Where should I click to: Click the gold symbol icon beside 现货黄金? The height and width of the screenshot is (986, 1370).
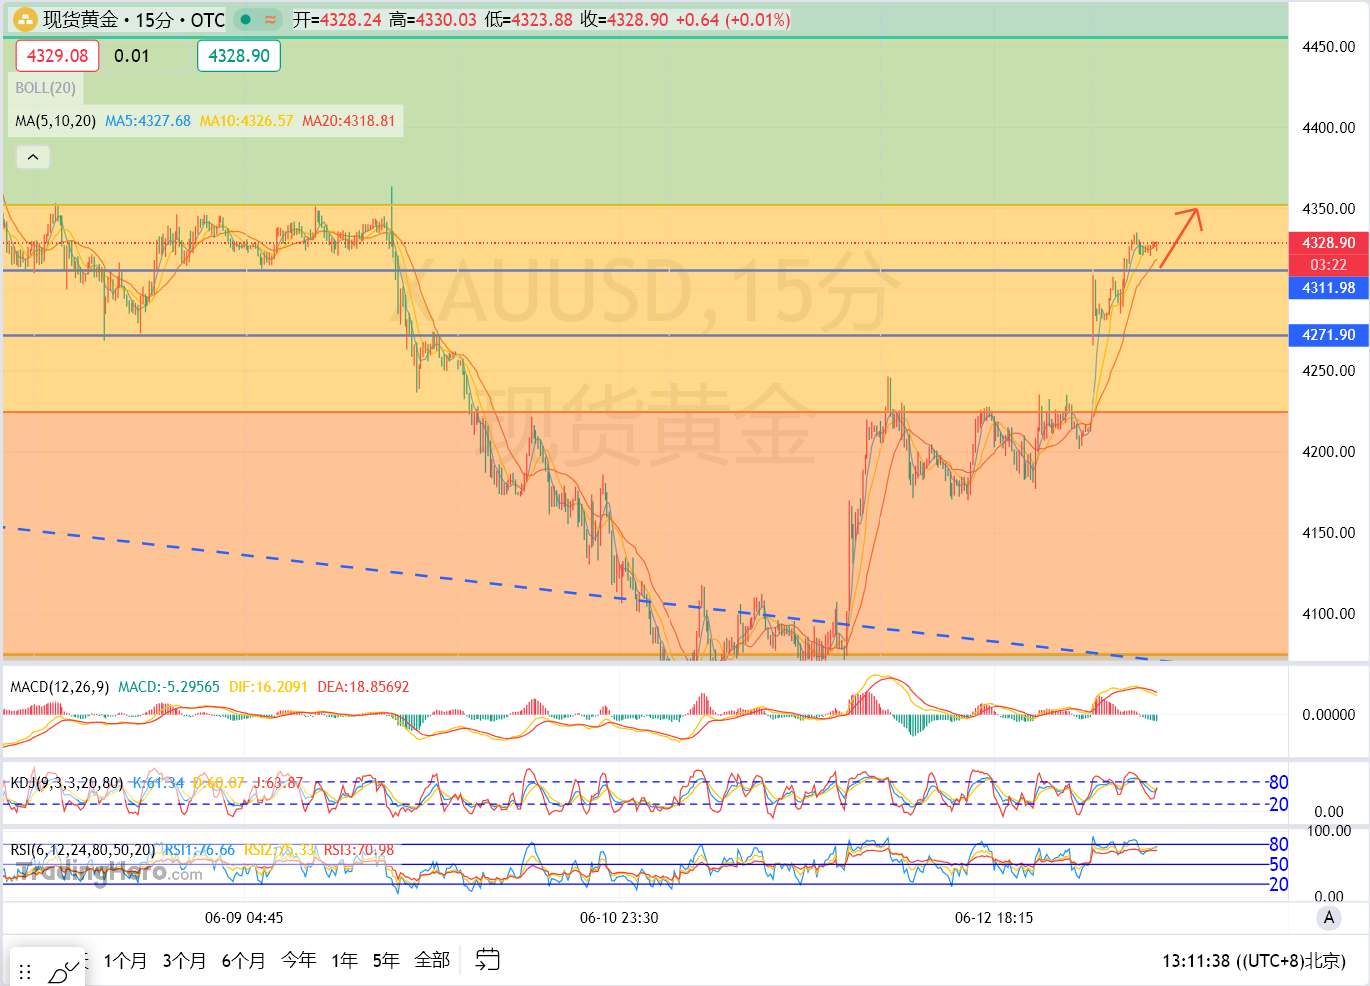(24, 19)
